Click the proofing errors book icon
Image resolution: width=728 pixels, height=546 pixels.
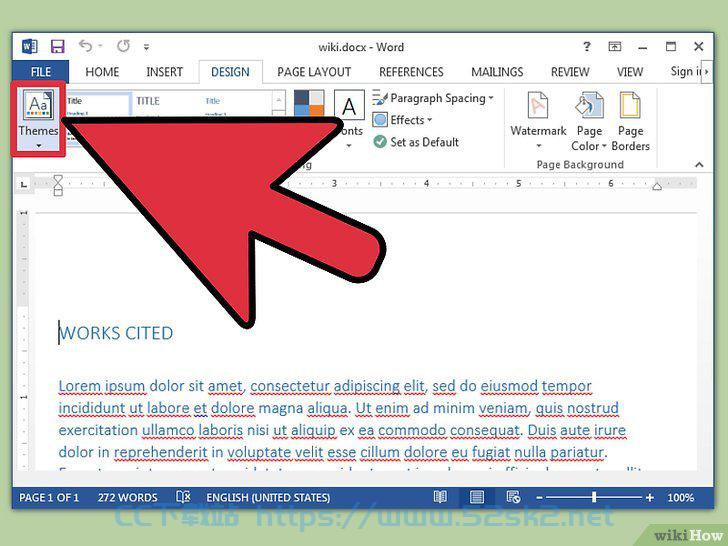pos(183,497)
